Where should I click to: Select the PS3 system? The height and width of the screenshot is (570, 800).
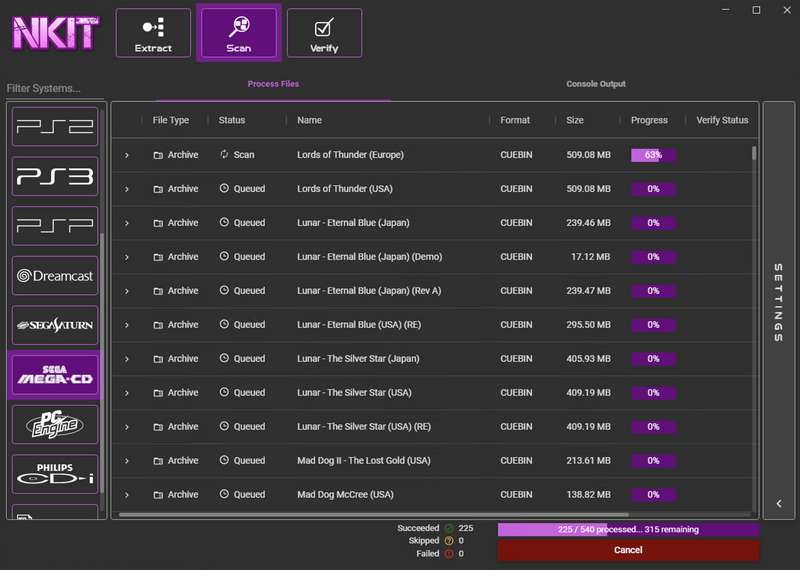click(55, 177)
